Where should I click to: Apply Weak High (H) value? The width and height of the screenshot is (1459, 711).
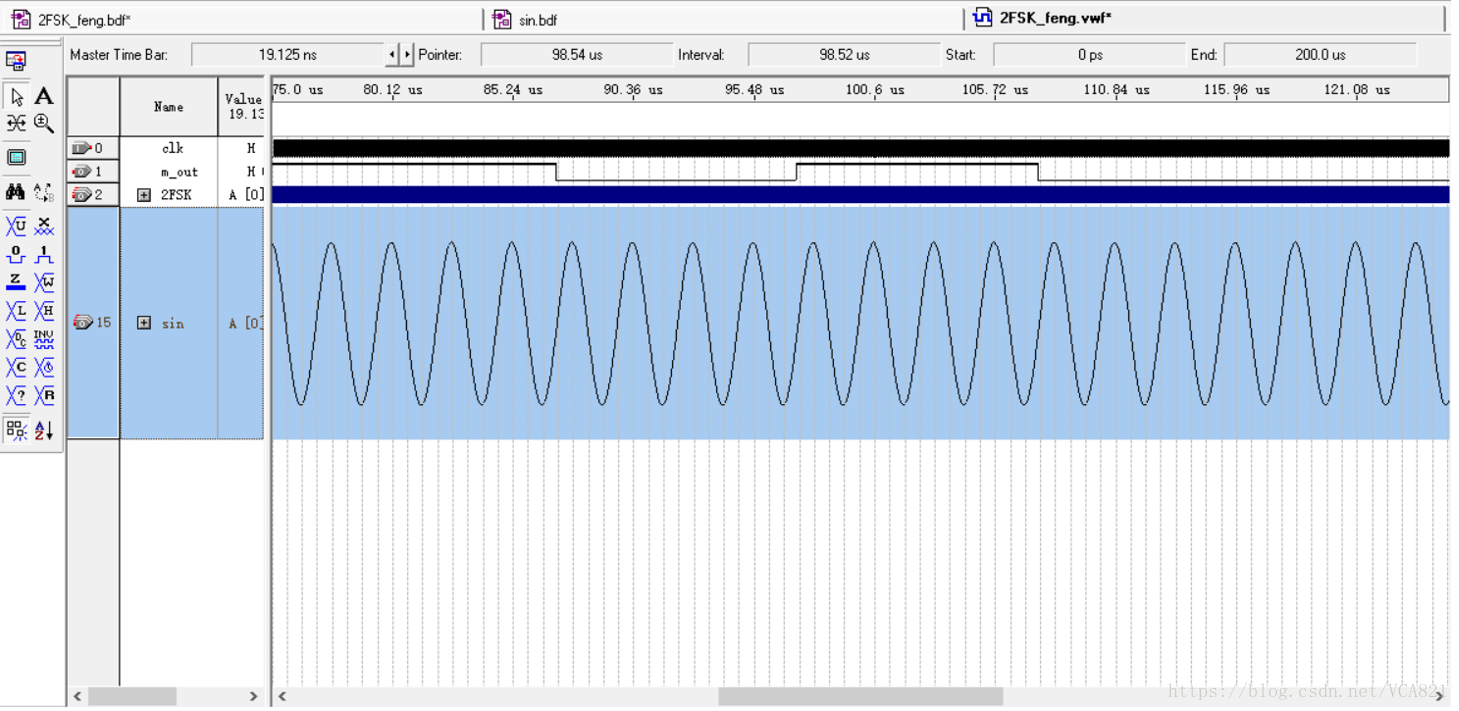[44, 311]
